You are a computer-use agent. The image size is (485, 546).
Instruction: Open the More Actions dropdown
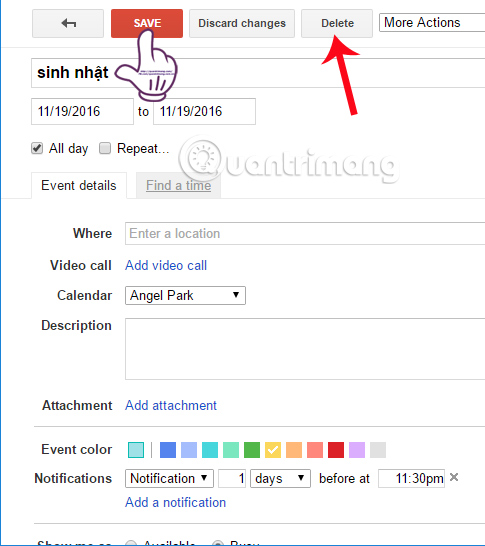432,23
